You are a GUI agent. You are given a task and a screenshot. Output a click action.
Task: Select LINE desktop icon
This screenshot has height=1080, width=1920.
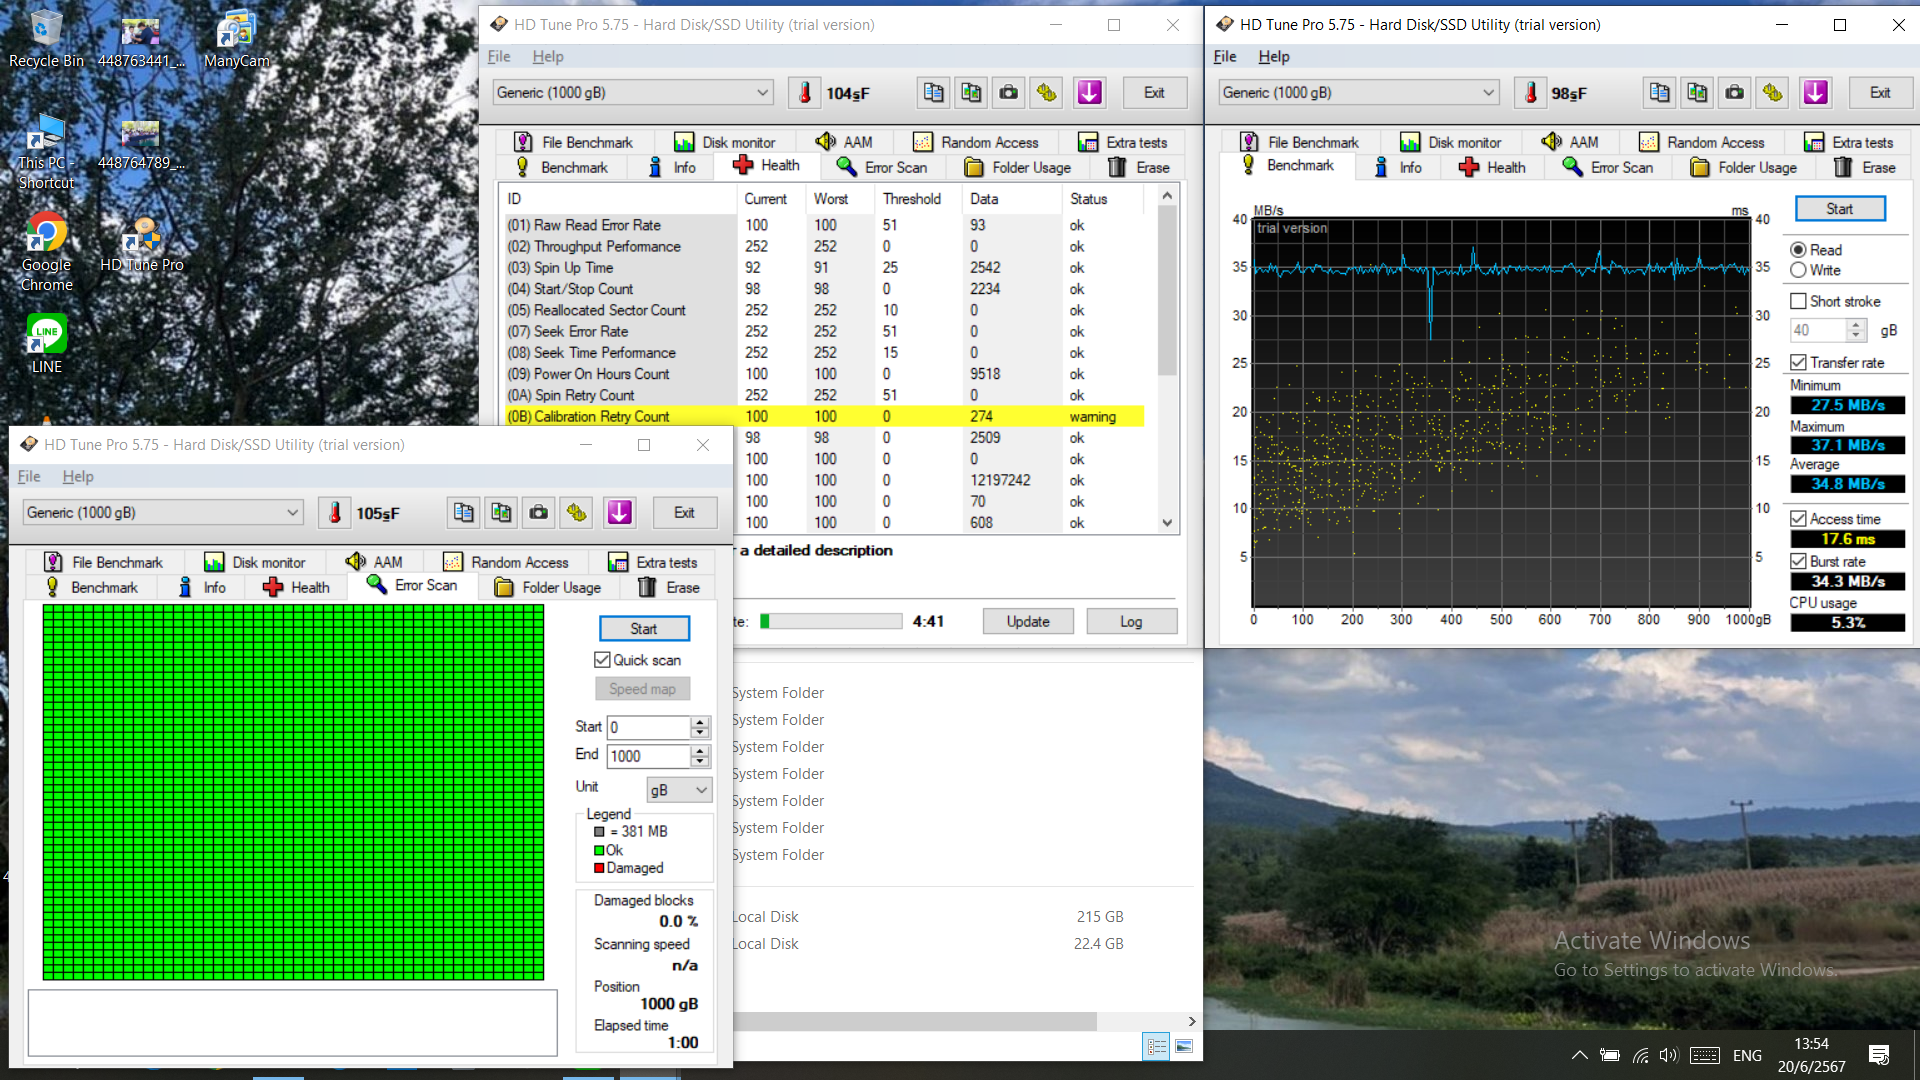click(x=46, y=344)
